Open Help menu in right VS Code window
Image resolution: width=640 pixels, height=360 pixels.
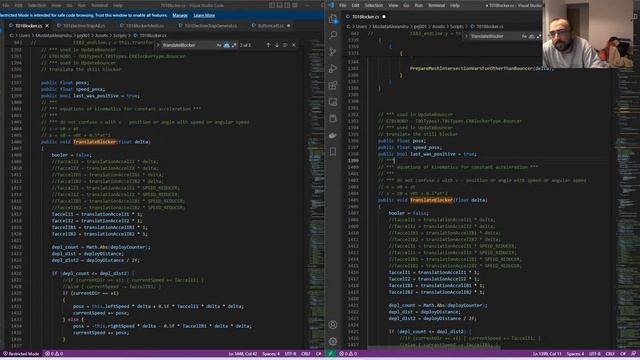click(455, 5)
